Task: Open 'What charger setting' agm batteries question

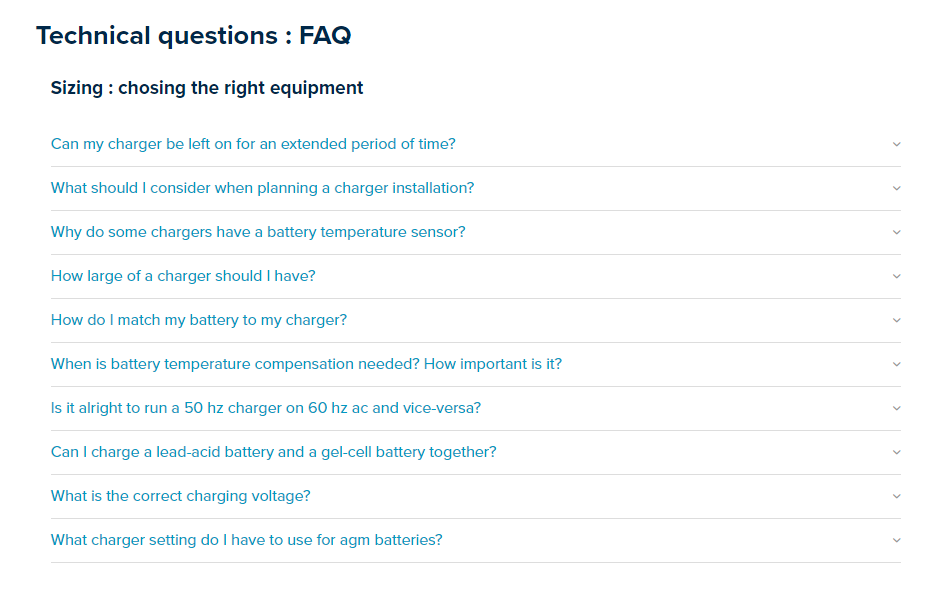Action: pyautogui.click(x=246, y=540)
